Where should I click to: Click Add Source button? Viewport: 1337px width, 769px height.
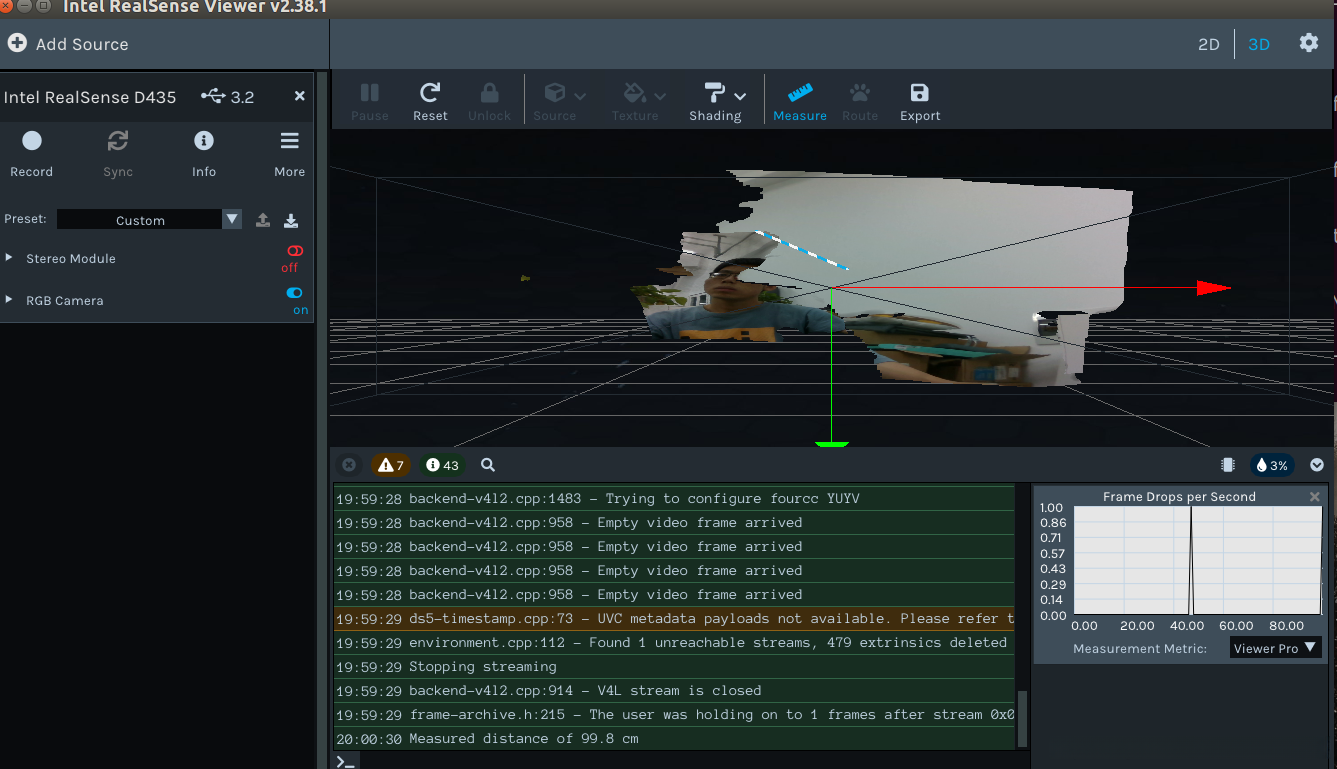(68, 44)
